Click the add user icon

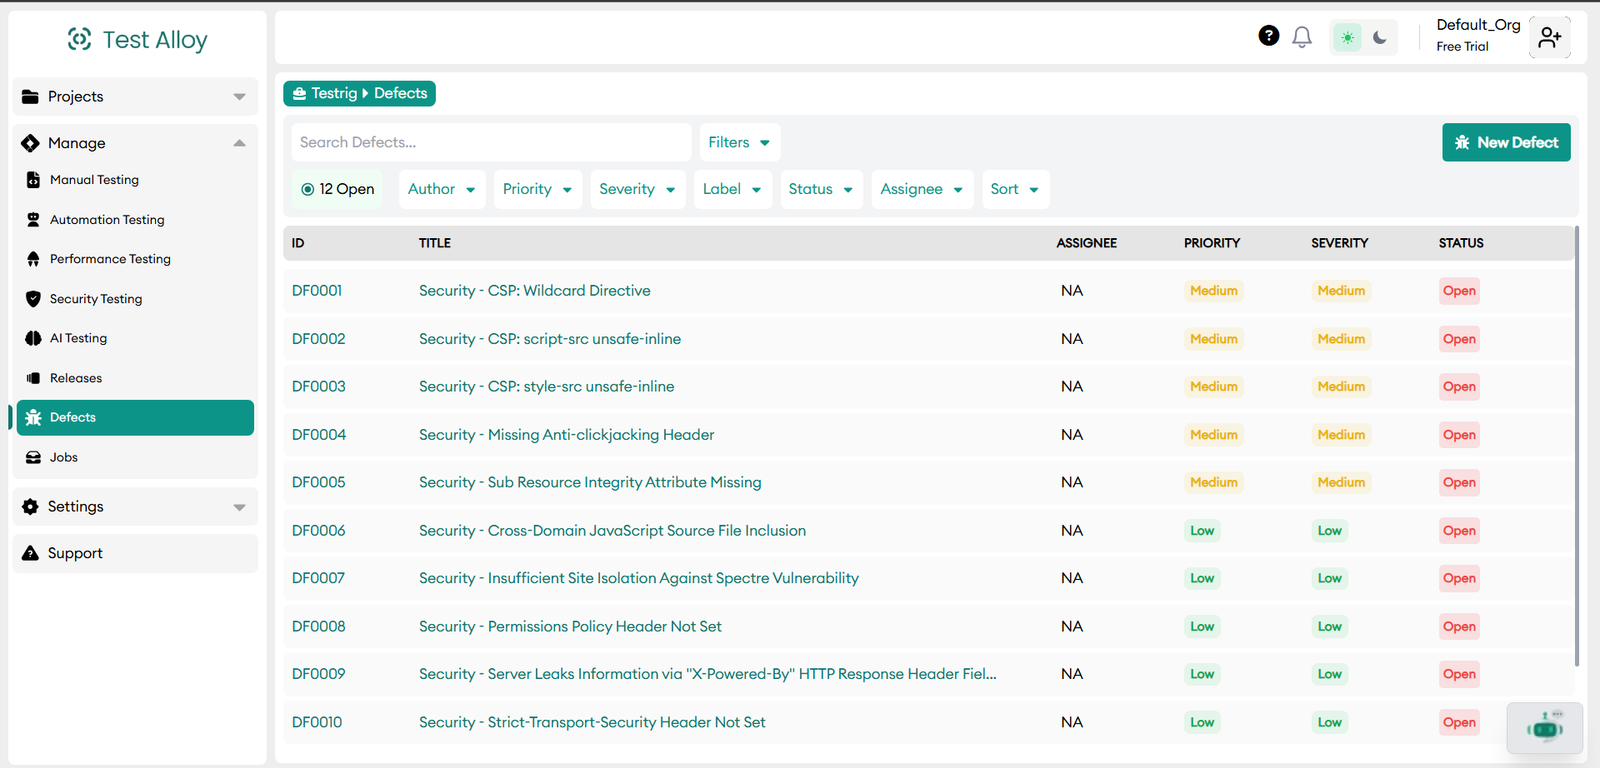pyautogui.click(x=1550, y=38)
